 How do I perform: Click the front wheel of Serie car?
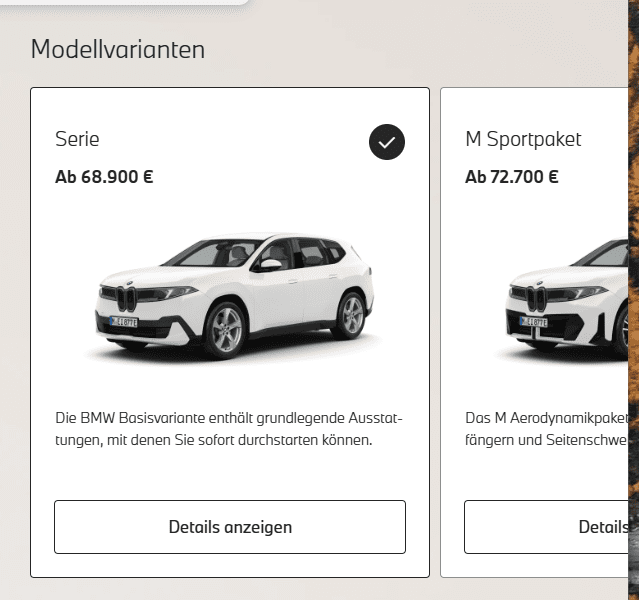point(224,329)
